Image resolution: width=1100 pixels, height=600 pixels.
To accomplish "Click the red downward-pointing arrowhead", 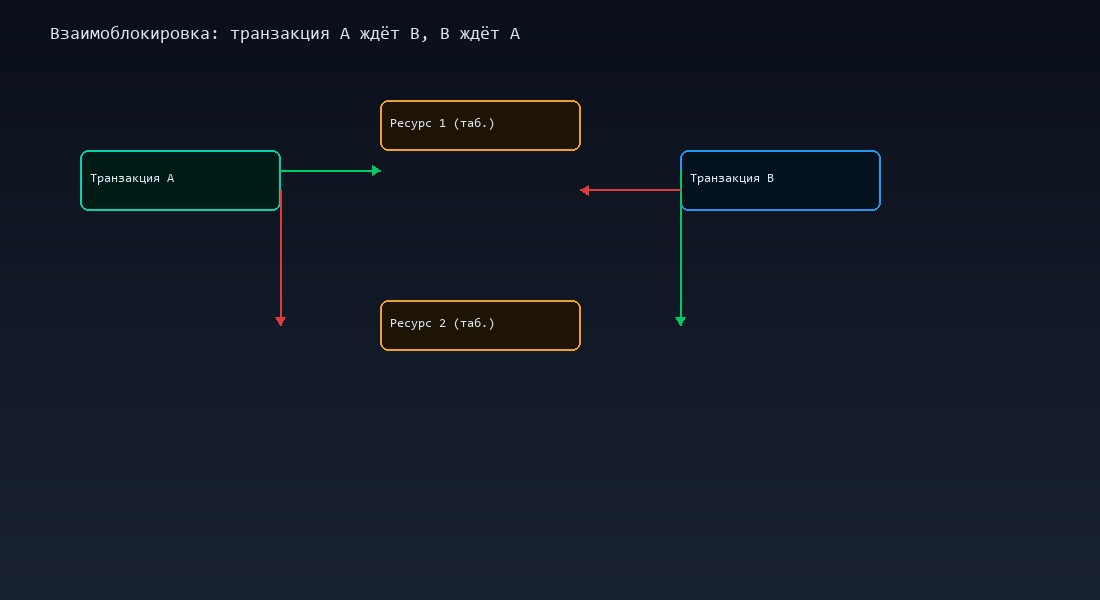I will [281, 321].
